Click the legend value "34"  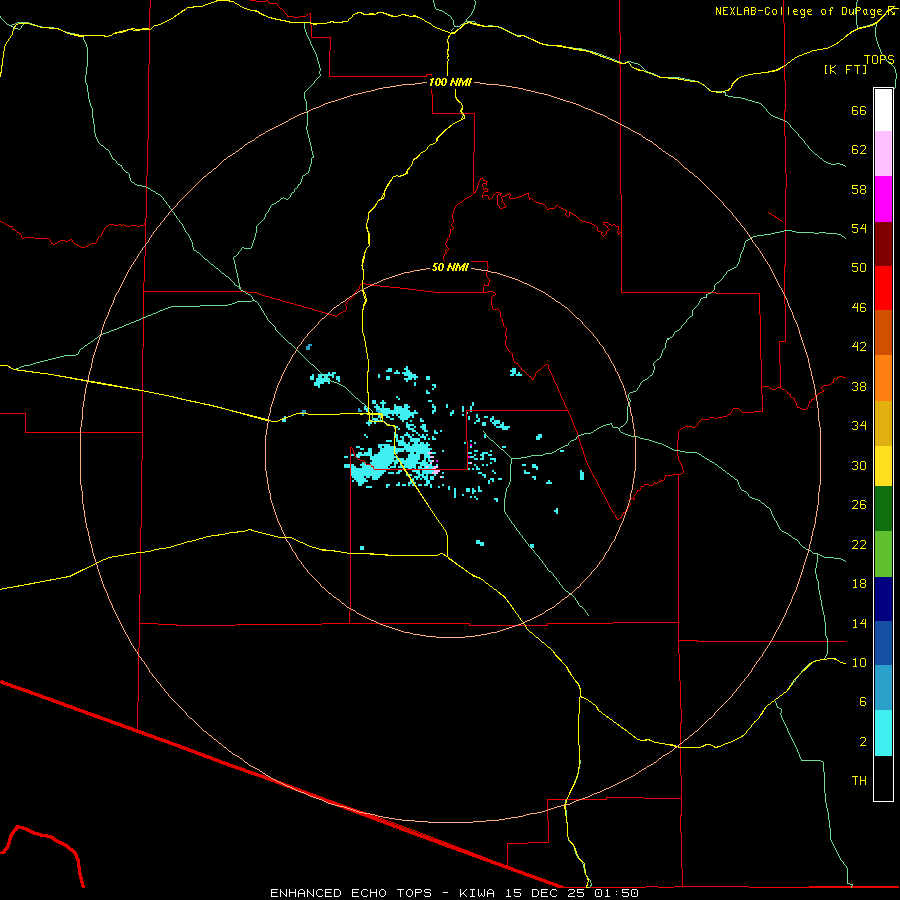[x=859, y=426]
